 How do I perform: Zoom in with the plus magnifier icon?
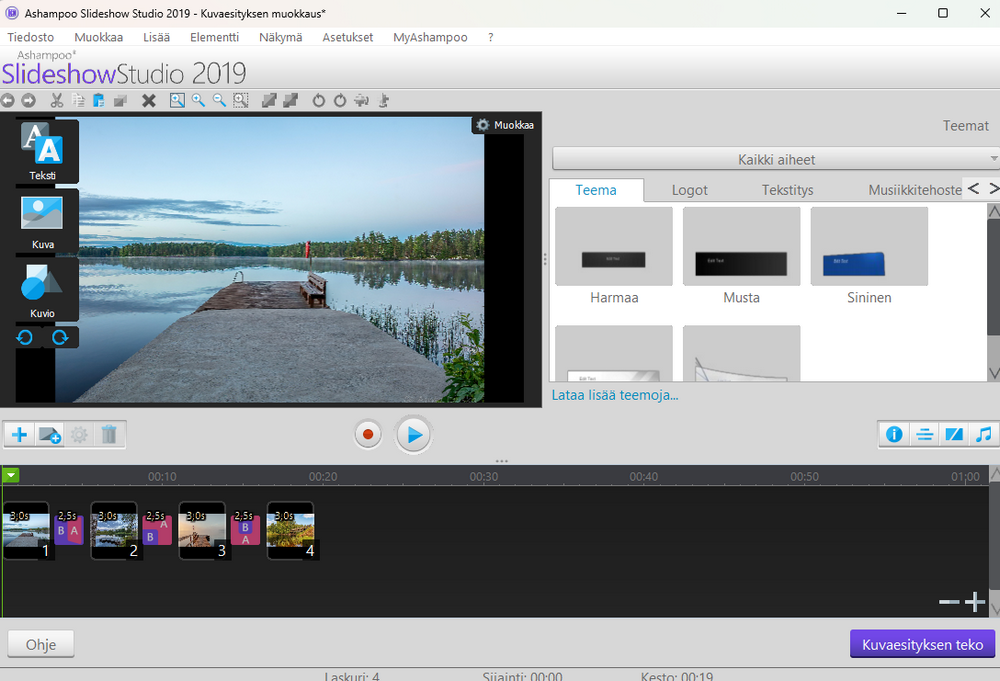tap(198, 100)
